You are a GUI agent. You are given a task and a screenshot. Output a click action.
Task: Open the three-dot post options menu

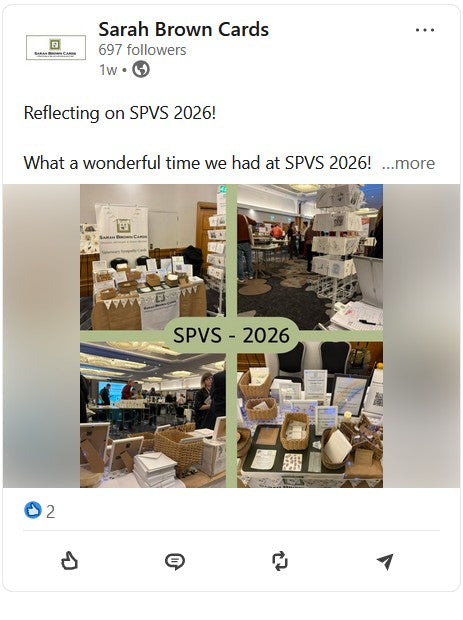click(x=425, y=30)
